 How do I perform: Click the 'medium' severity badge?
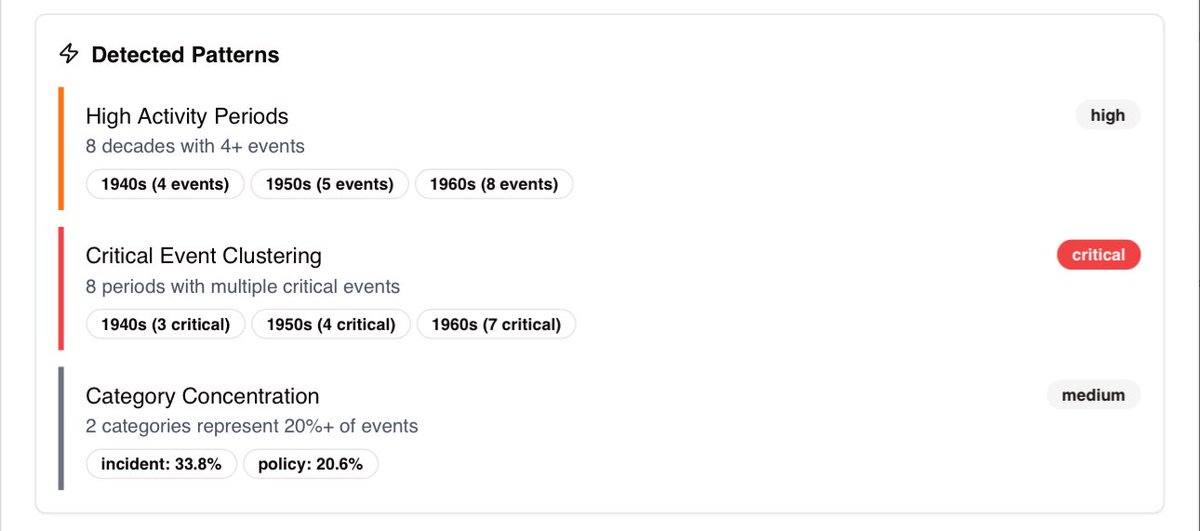click(x=1093, y=395)
